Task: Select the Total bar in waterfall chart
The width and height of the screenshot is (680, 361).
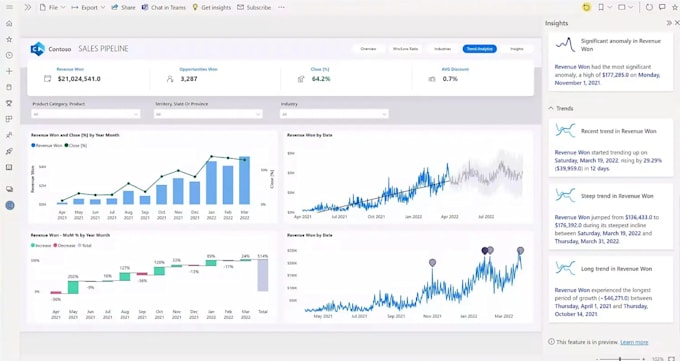Action: (x=263, y=275)
